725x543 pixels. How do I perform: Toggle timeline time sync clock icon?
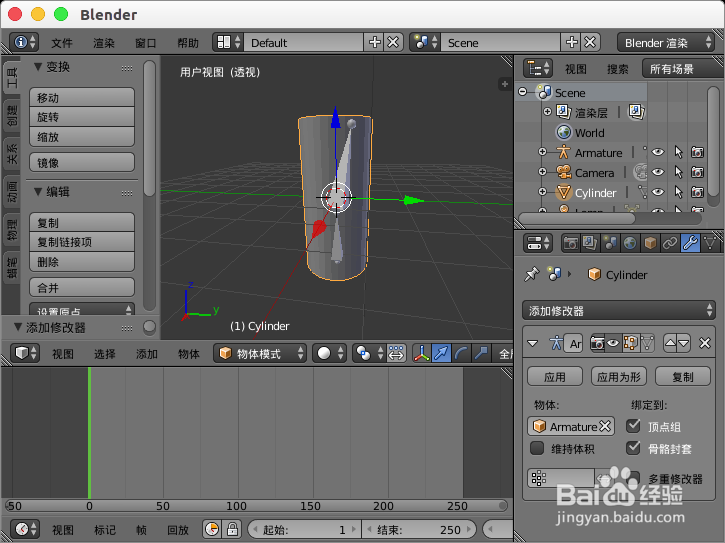[x=212, y=529]
